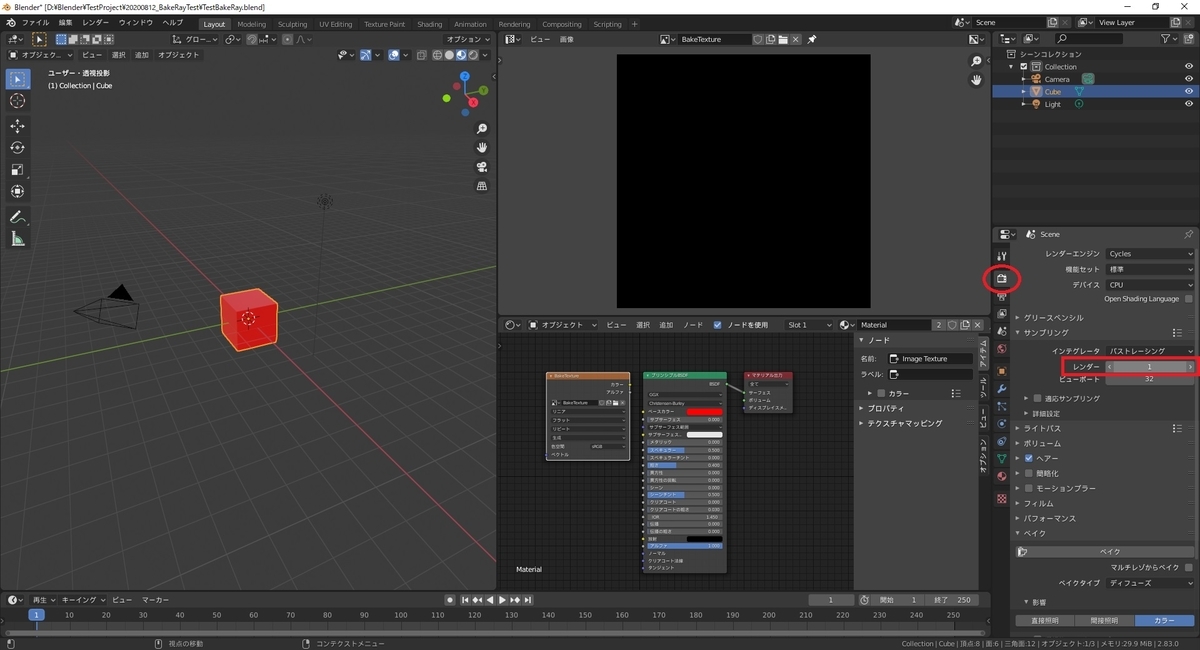Uncheck the ノードを使用 checkbox

click(x=717, y=325)
